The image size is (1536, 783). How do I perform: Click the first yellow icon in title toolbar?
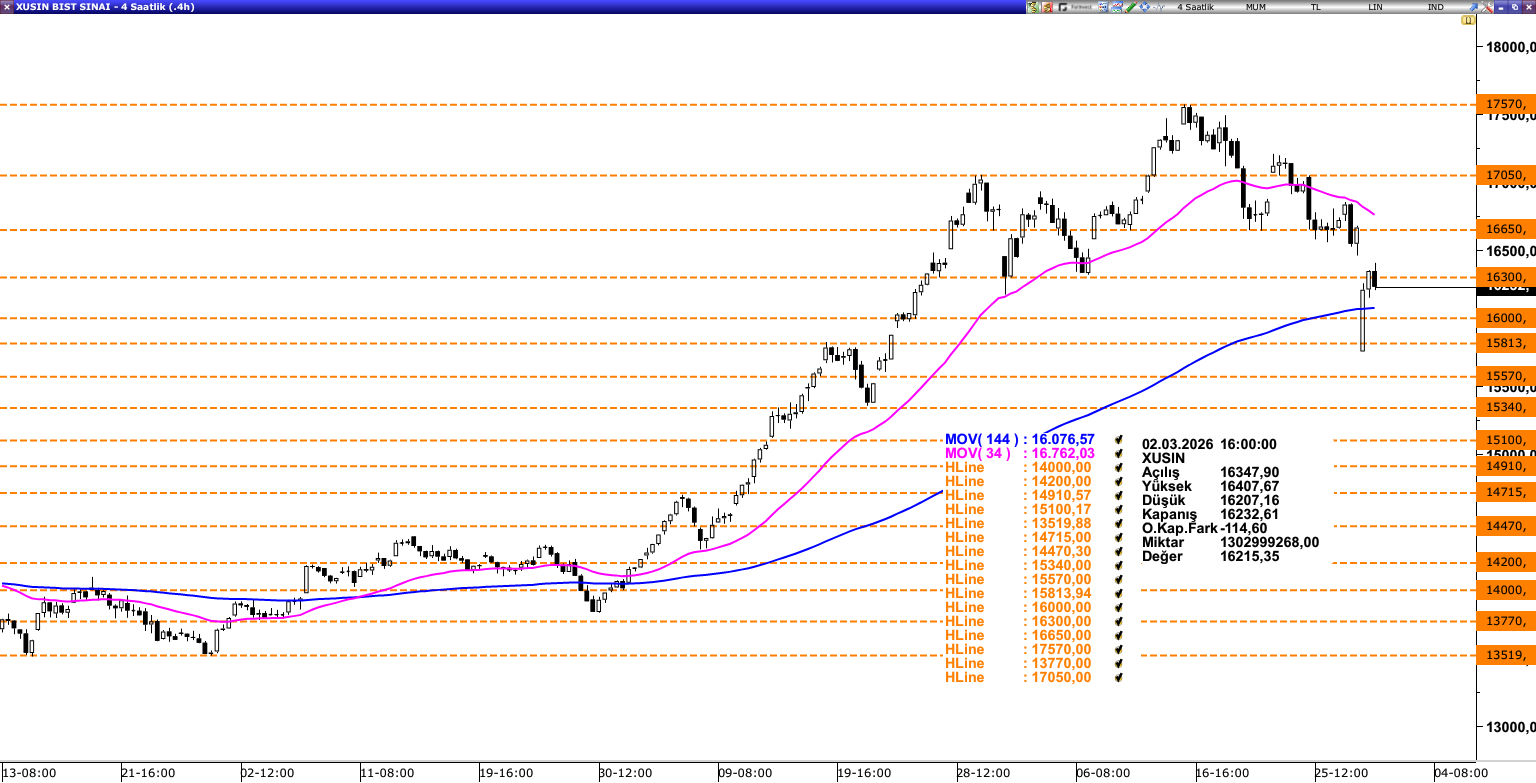tap(1033, 7)
